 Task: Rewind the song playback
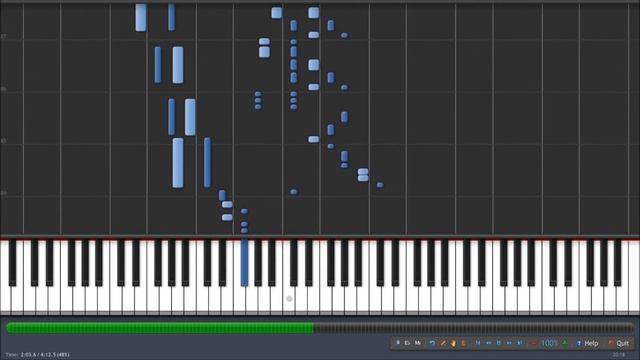[489, 343]
